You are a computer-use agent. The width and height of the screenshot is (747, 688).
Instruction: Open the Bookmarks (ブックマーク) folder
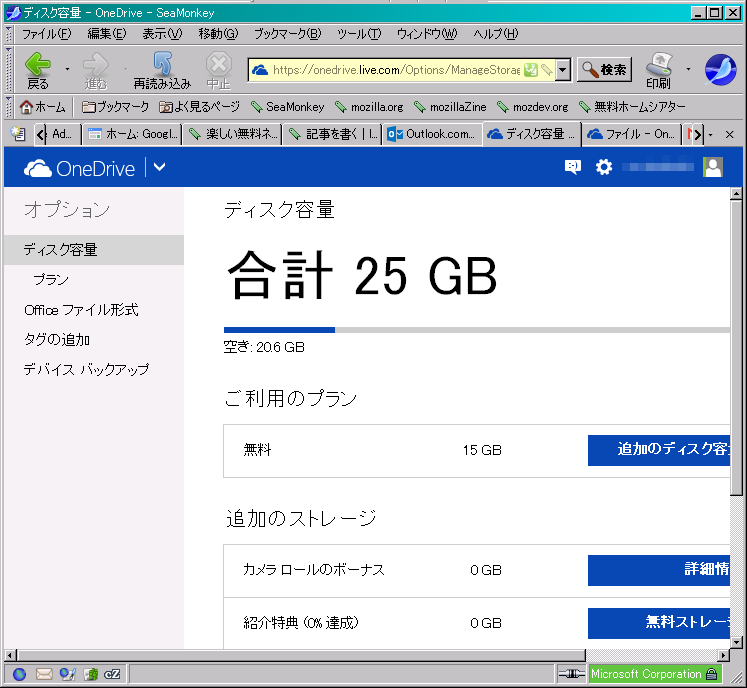click(115, 107)
